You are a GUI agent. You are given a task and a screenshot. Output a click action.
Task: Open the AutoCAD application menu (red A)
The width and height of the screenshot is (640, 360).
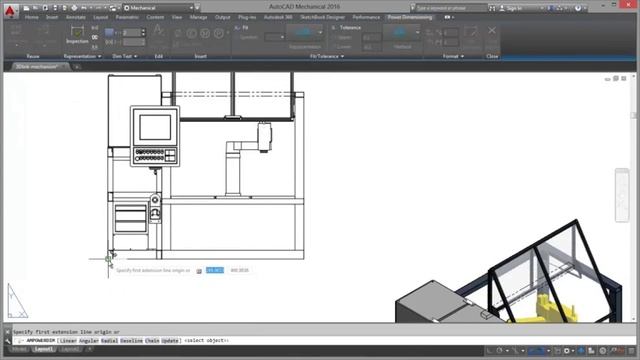point(10,11)
